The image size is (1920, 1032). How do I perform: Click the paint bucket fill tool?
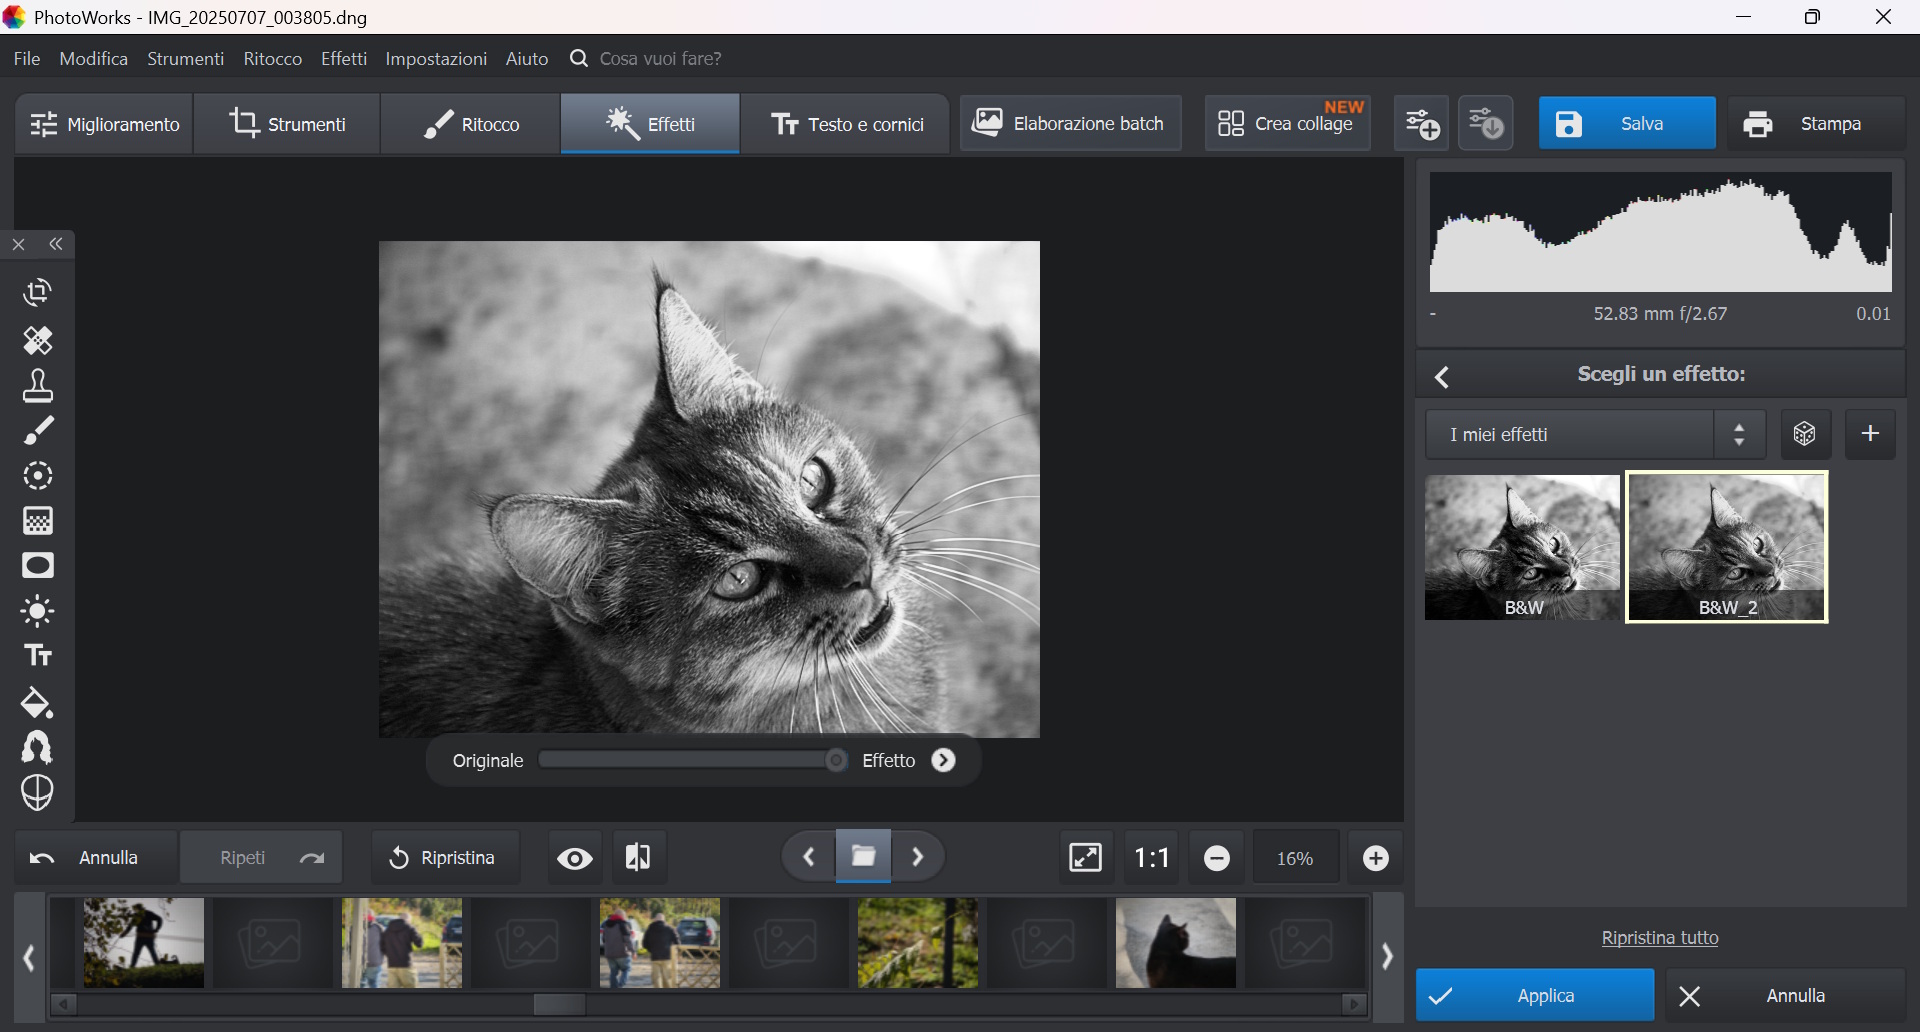(38, 703)
